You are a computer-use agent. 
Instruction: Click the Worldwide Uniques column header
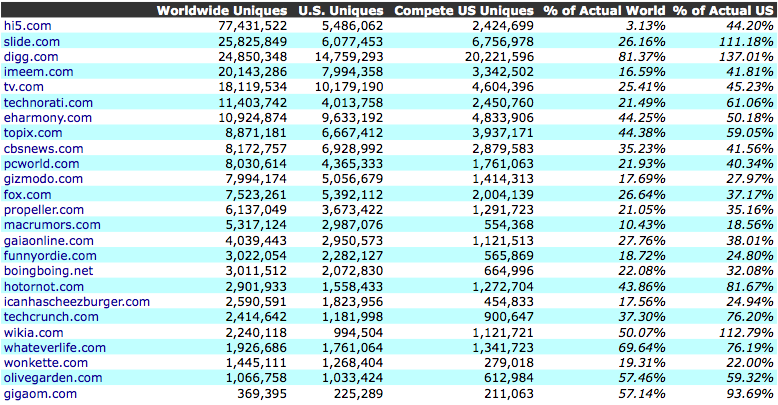click(x=221, y=10)
